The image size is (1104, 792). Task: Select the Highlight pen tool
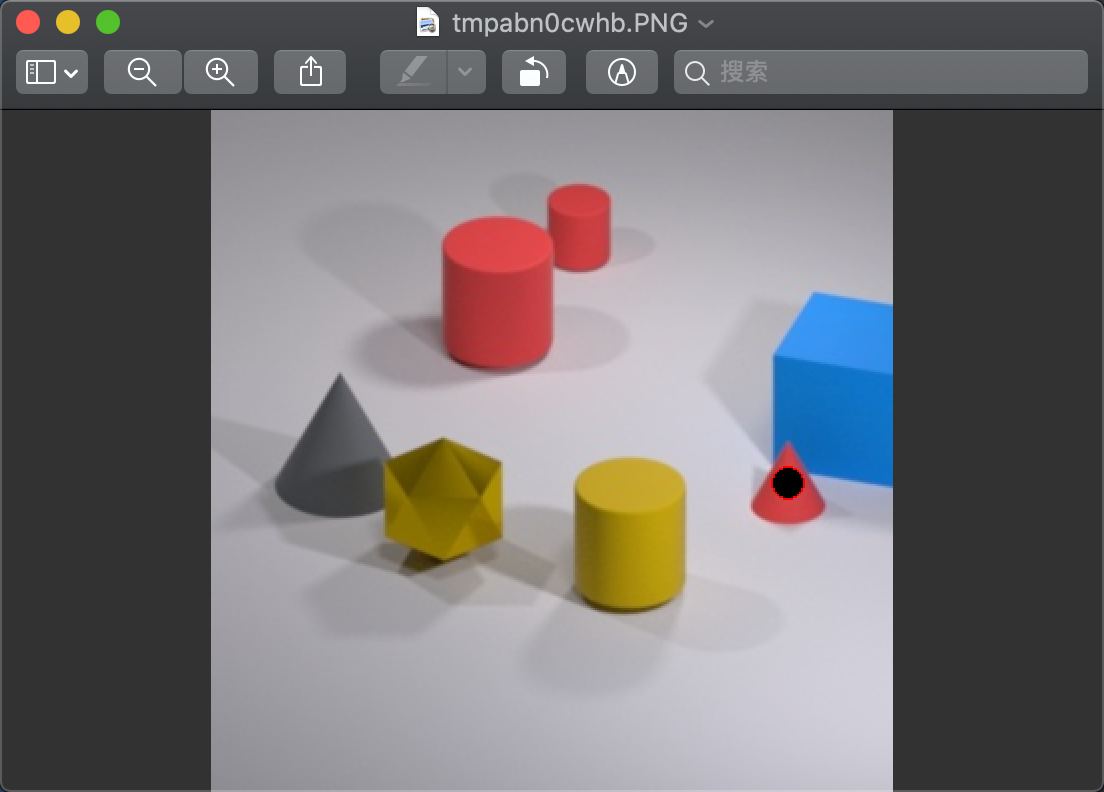click(413, 72)
